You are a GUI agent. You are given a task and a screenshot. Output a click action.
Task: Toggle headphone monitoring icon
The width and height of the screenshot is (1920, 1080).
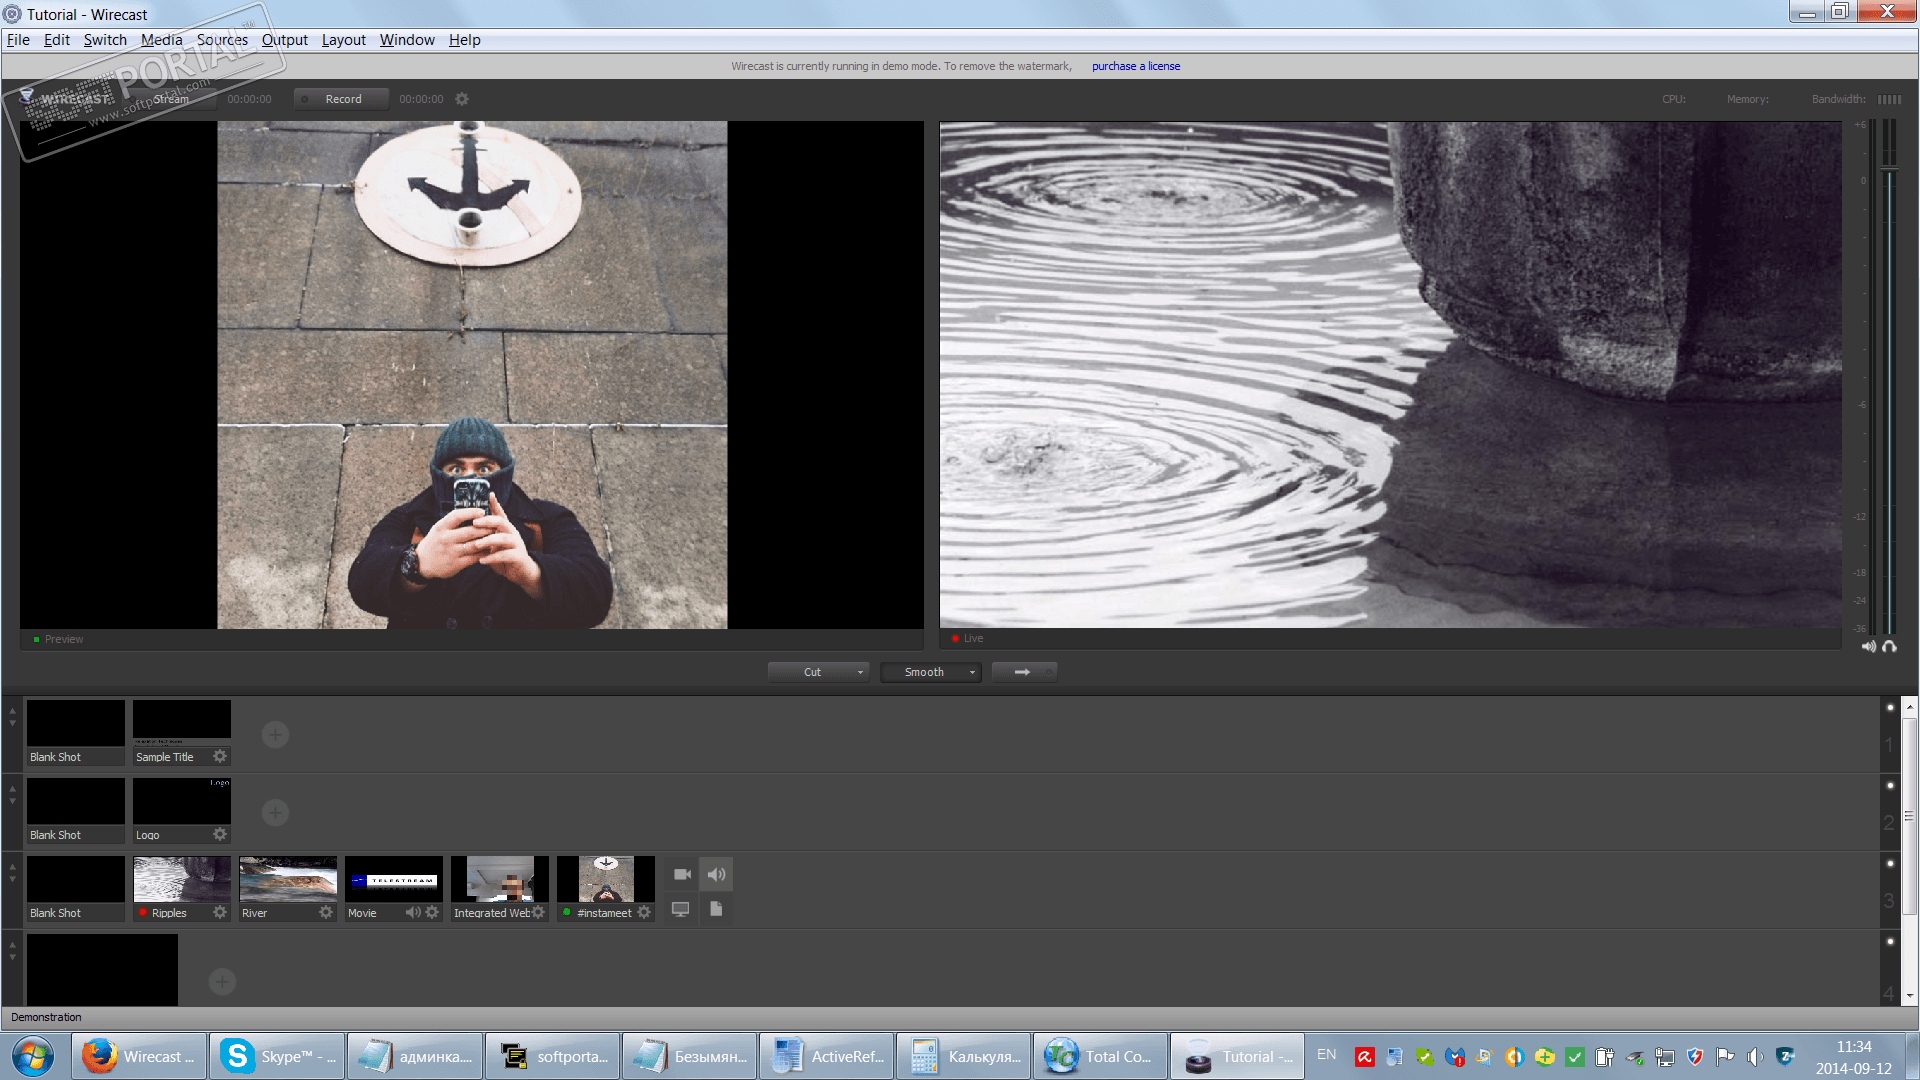tap(1889, 646)
